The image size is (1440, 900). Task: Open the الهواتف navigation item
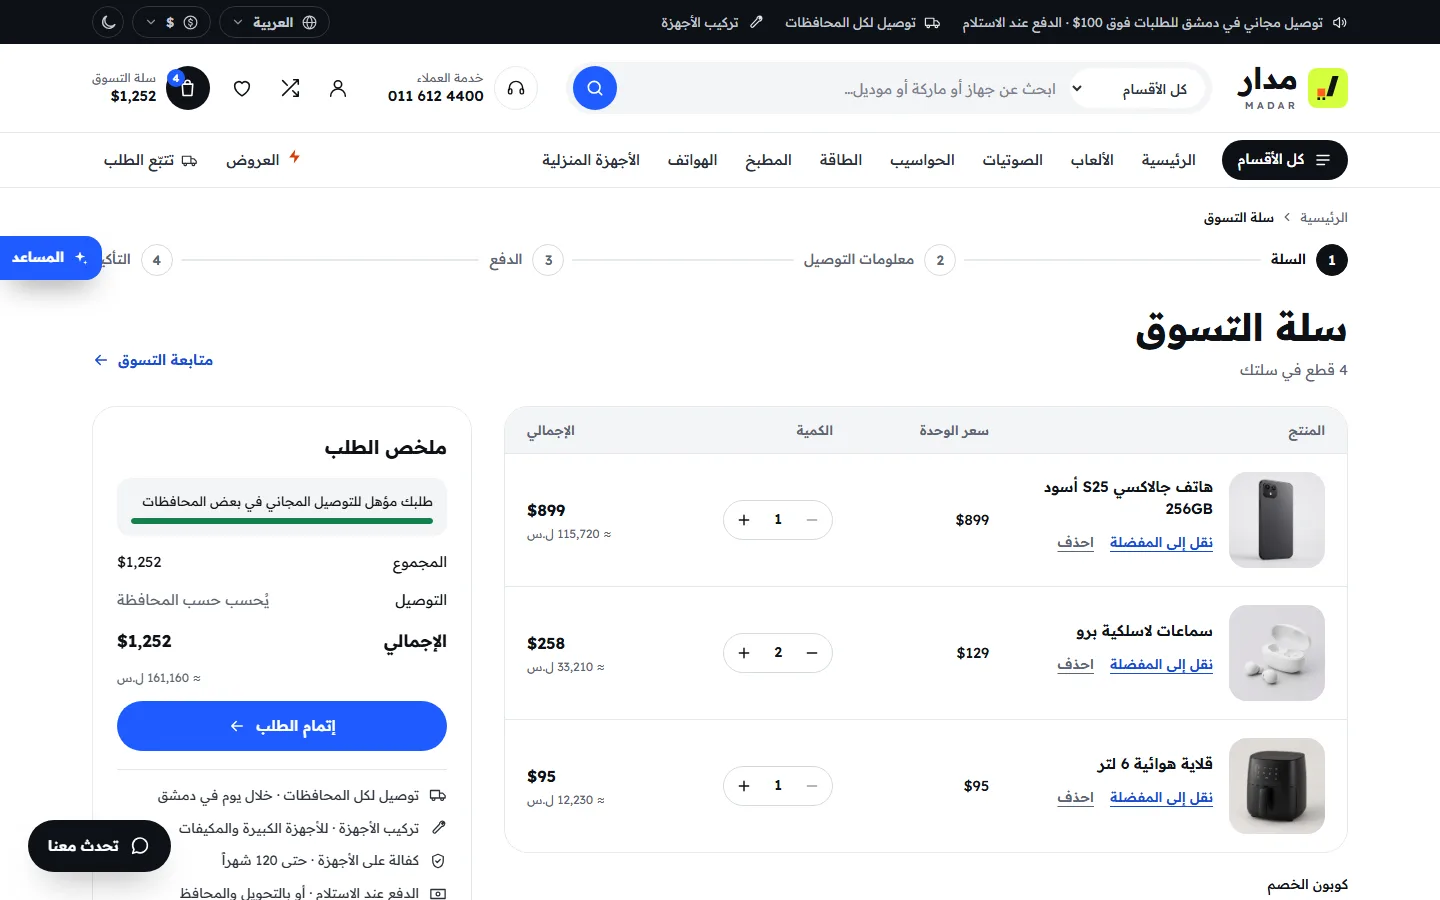pos(692,160)
